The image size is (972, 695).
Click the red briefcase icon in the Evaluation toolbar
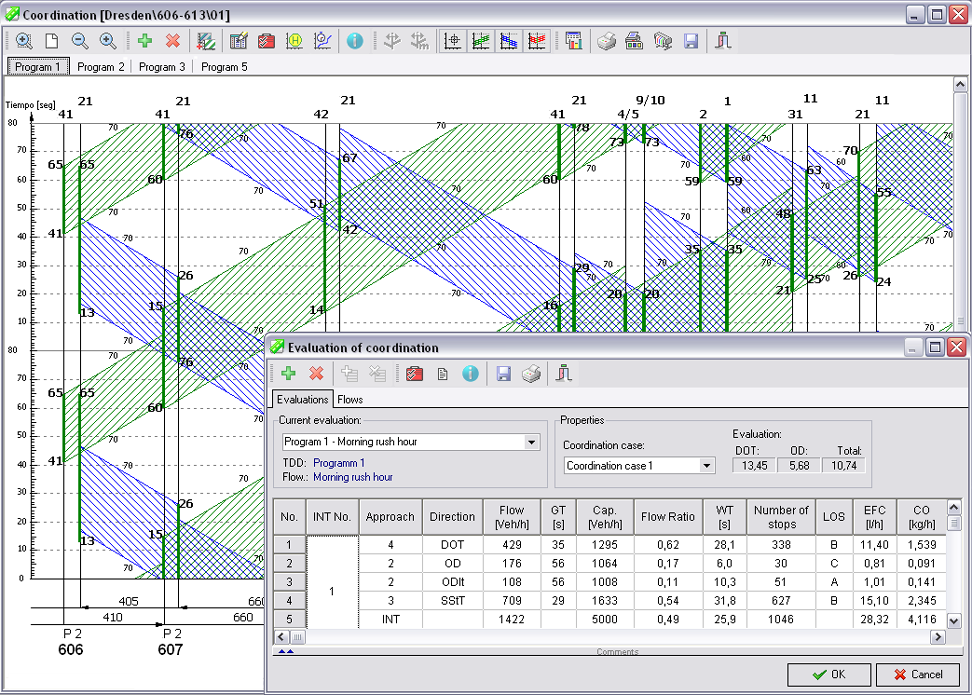pos(414,373)
